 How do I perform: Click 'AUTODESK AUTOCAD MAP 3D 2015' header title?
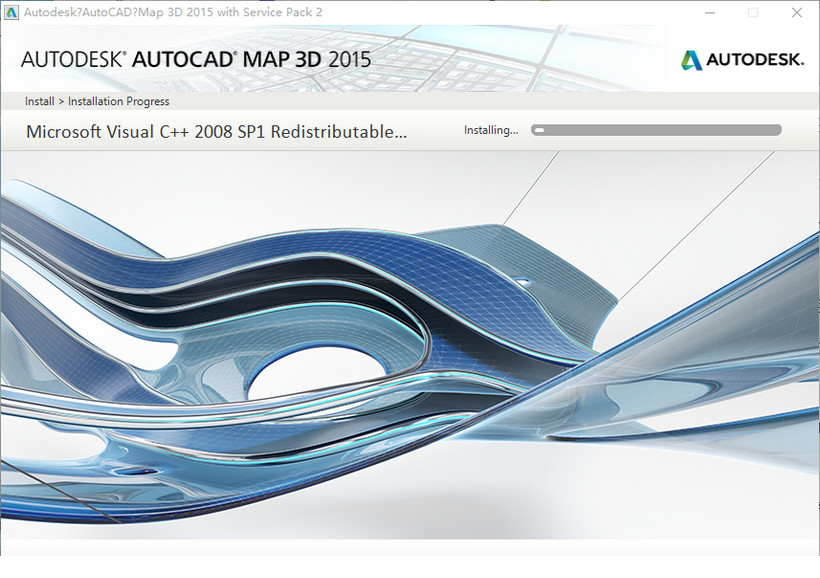[x=196, y=60]
